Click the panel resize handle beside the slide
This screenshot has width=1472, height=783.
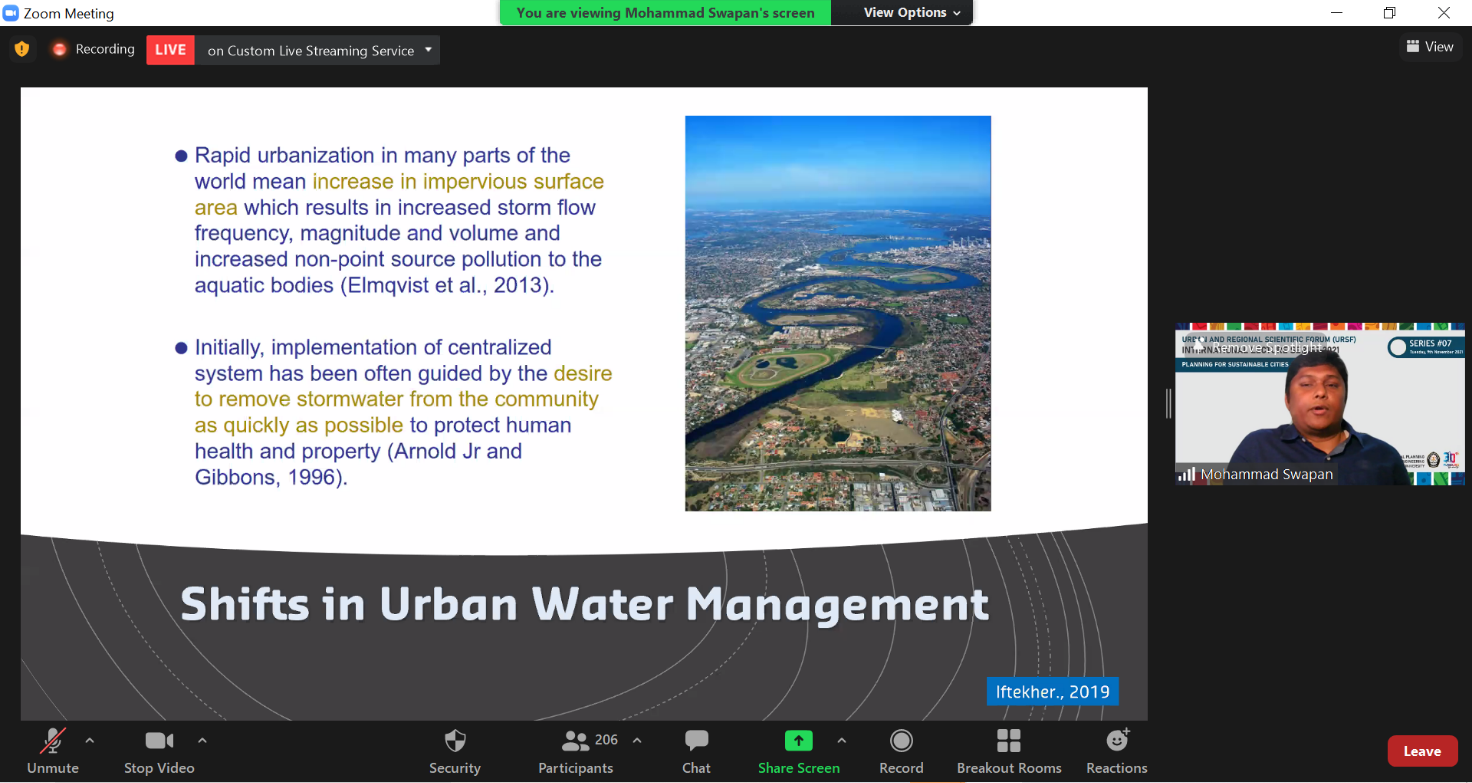pyautogui.click(x=1167, y=404)
